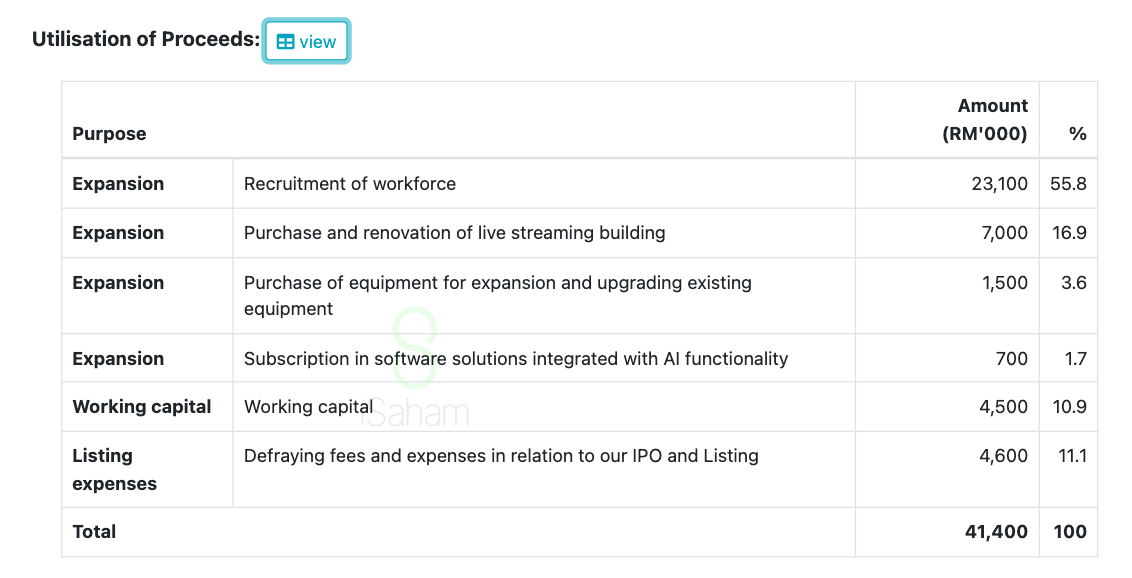Click the bold Working capital category cell
This screenshot has width=1132, height=578.
tap(142, 407)
